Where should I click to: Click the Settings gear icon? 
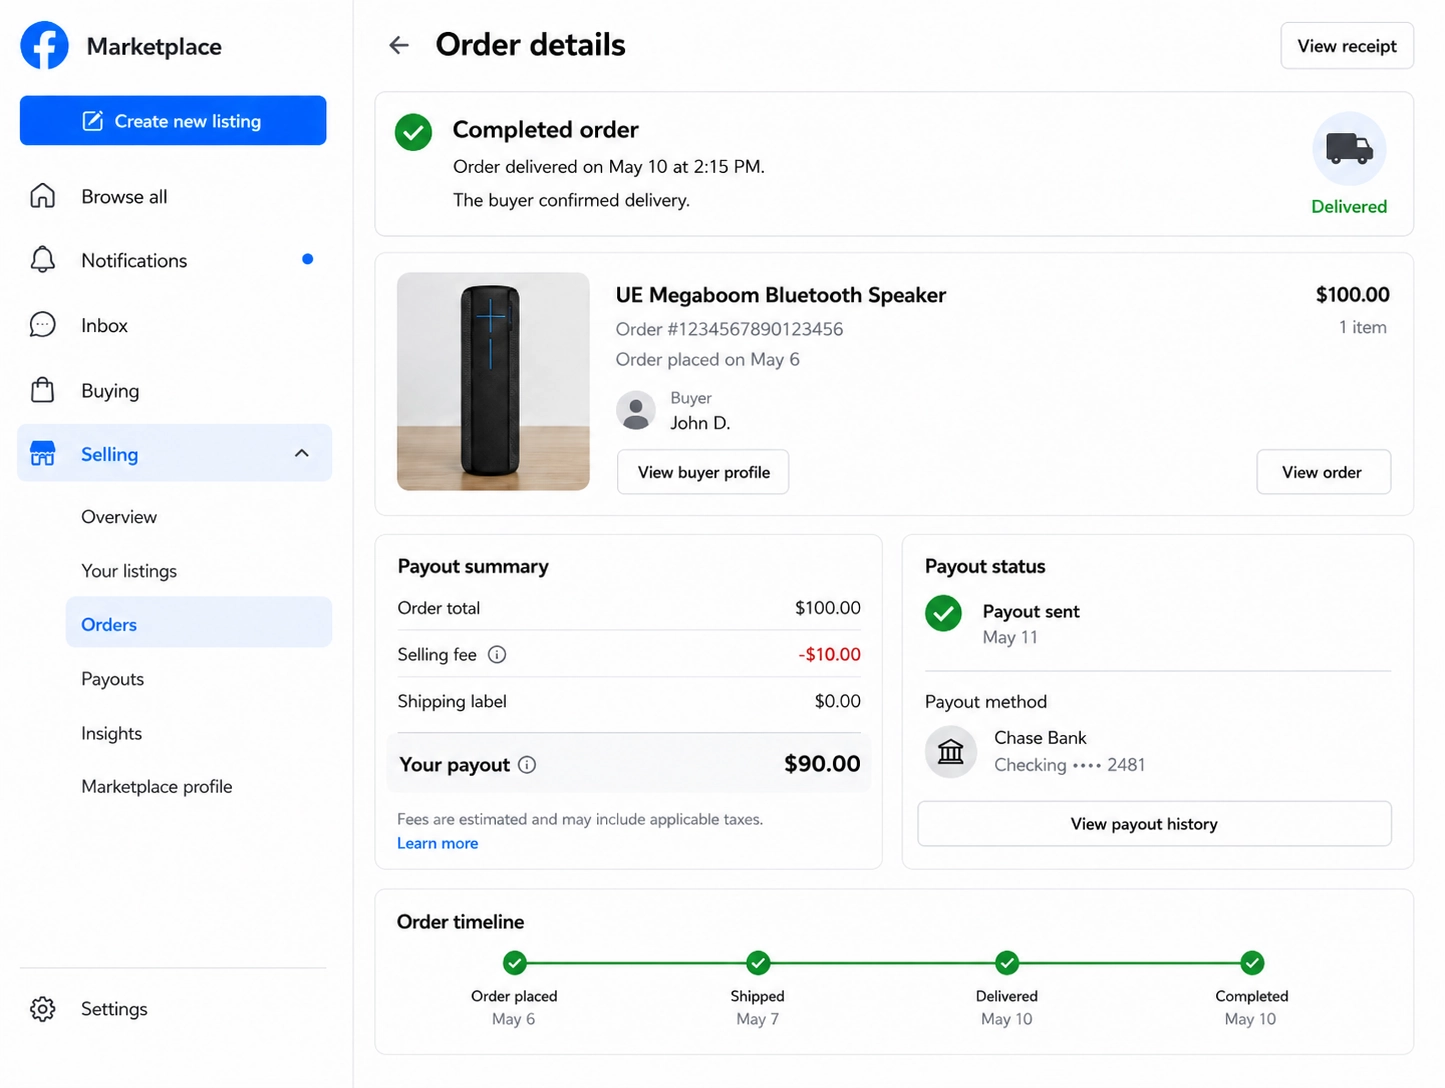point(42,1009)
